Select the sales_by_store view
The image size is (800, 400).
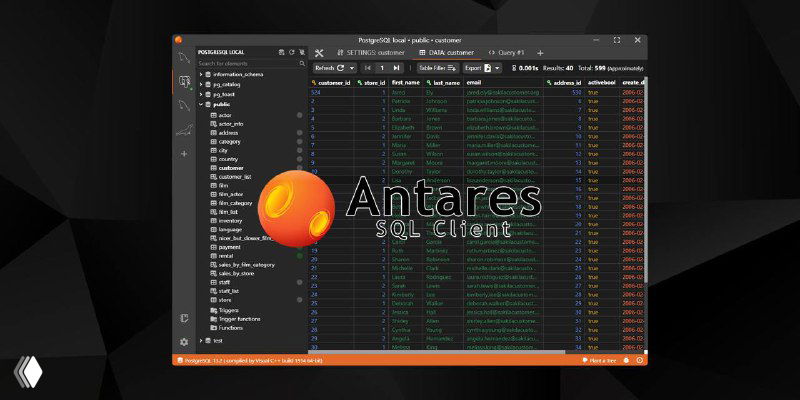point(236,273)
